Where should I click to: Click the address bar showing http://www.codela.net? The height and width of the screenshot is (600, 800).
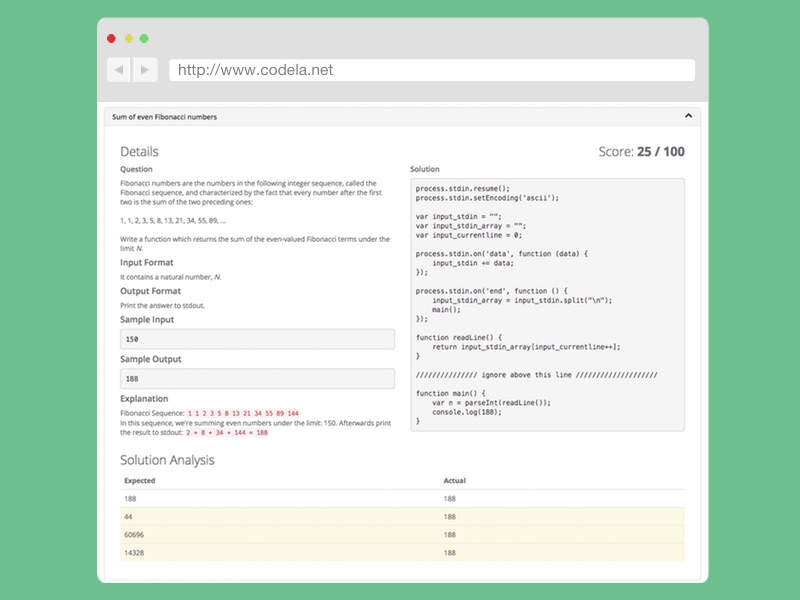click(432, 70)
